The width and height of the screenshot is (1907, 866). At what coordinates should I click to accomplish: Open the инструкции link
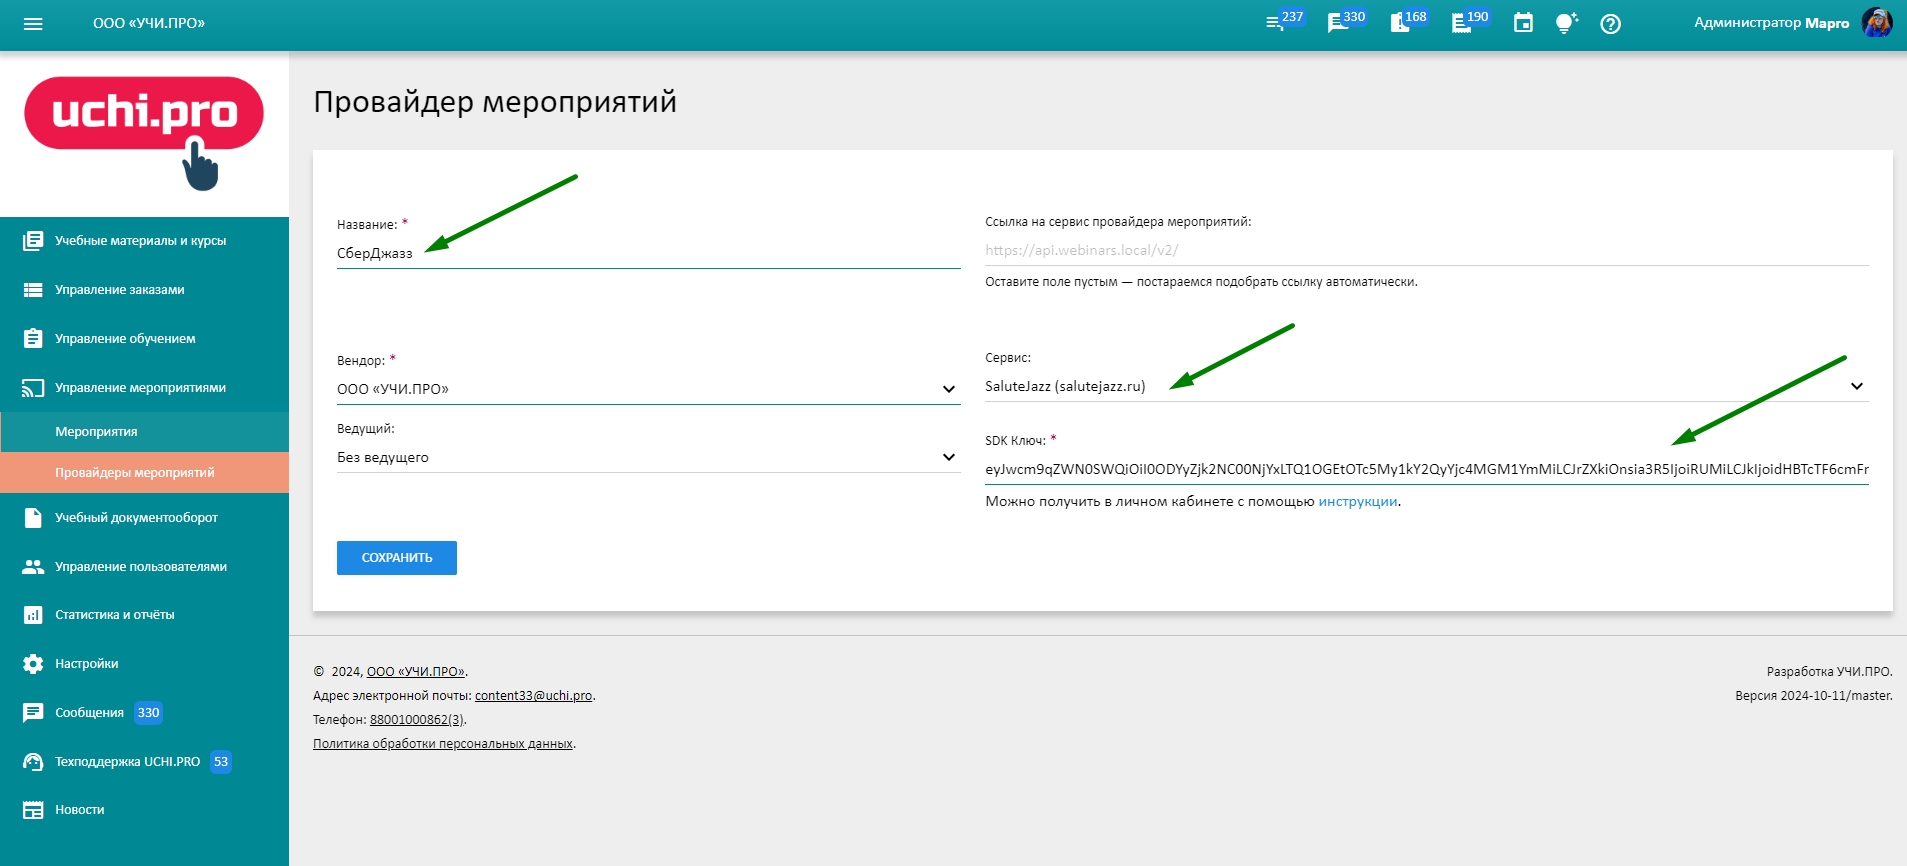pyautogui.click(x=1358, y=502)
